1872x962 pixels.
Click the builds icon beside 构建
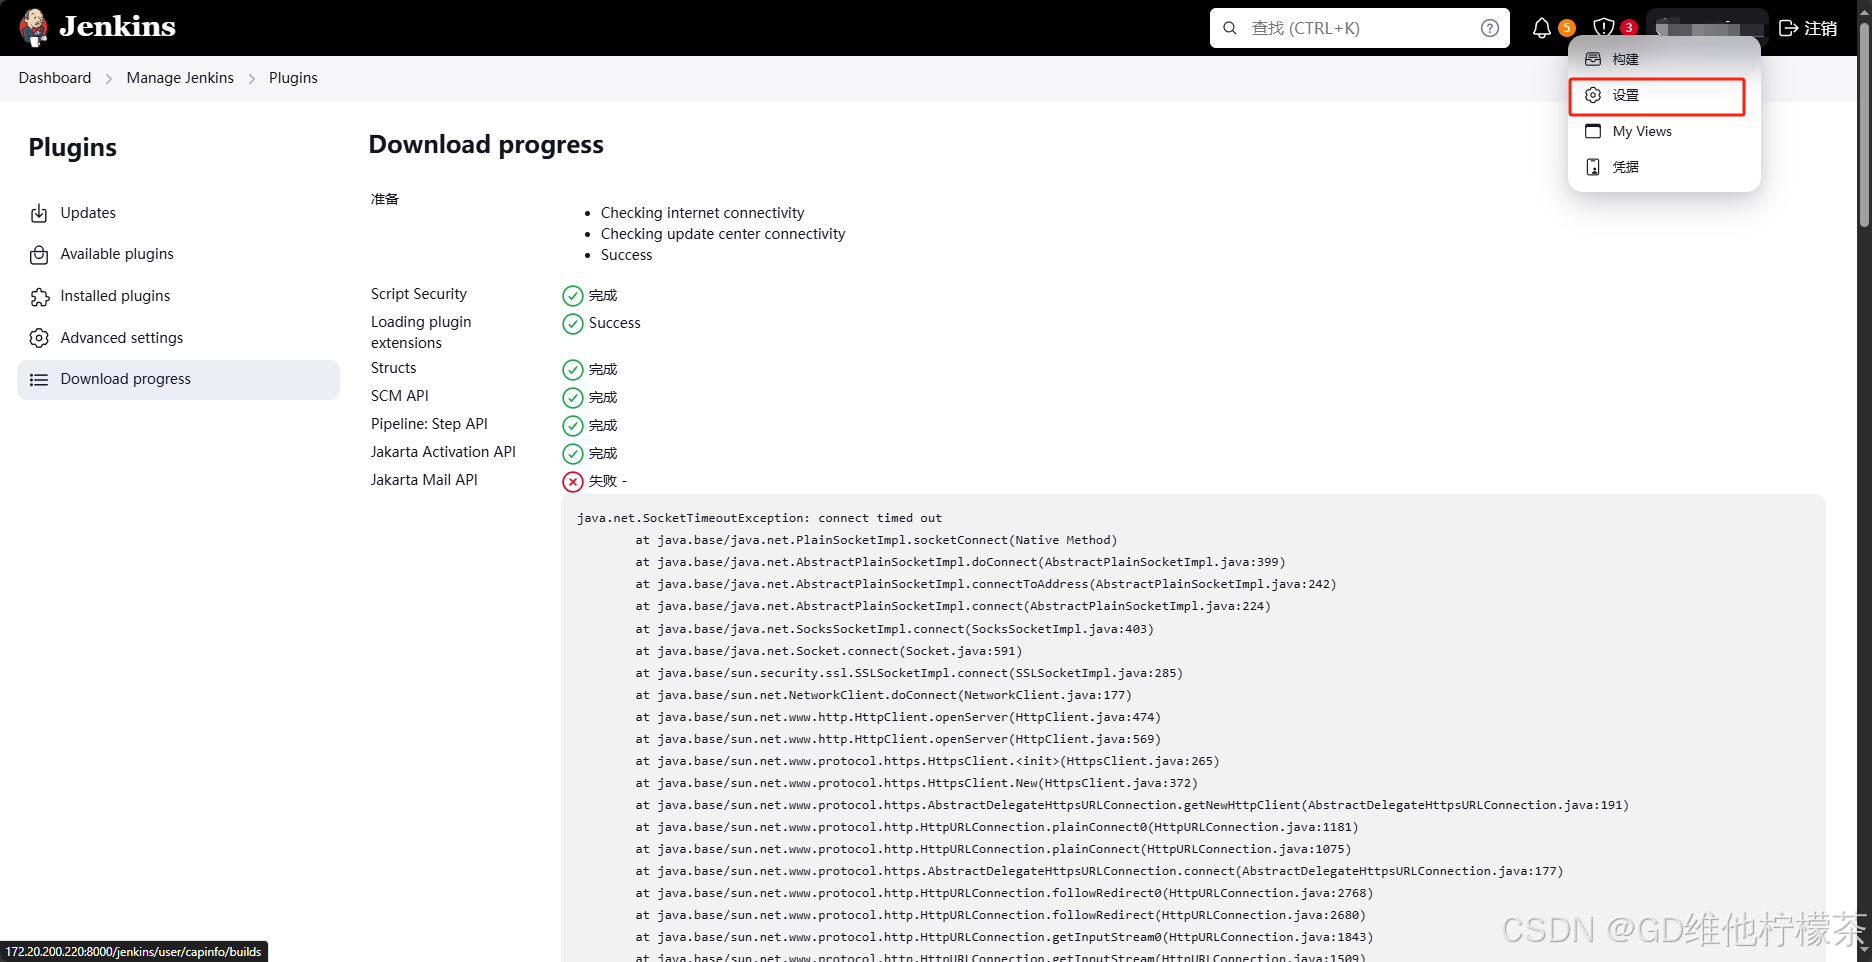(x=1593, y=59)
